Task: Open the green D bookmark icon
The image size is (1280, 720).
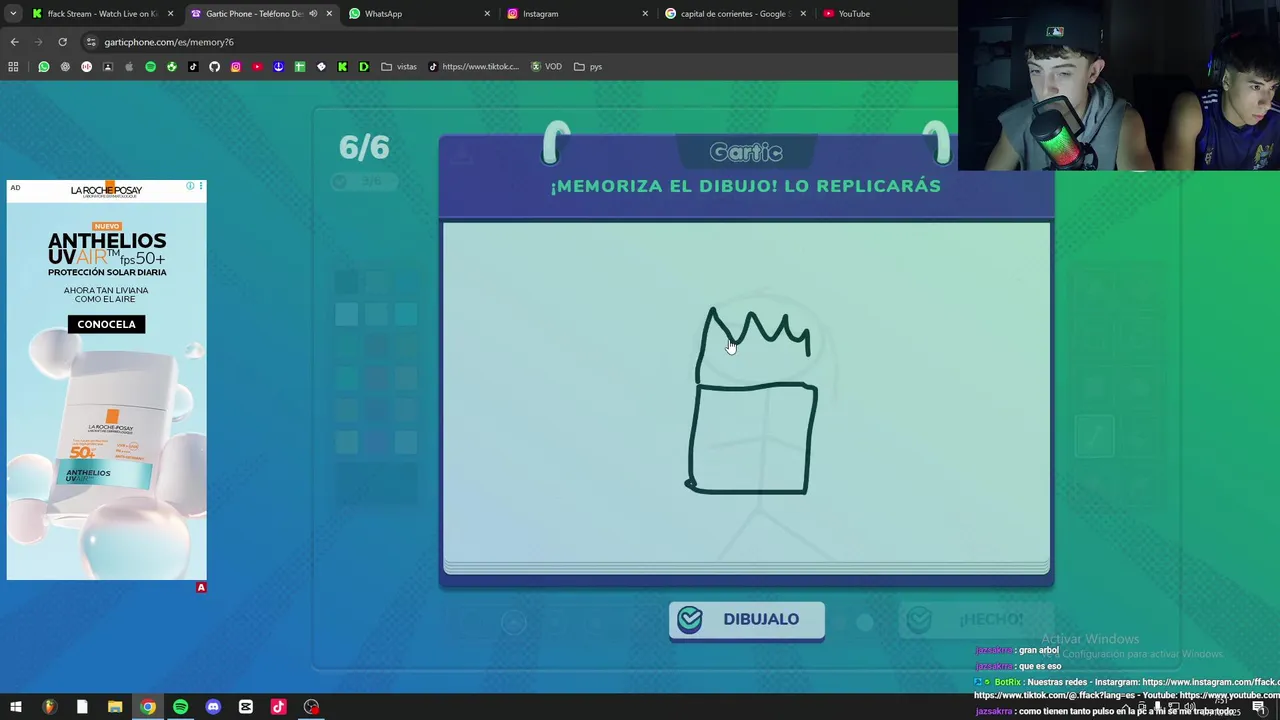Action: point(363,67)
